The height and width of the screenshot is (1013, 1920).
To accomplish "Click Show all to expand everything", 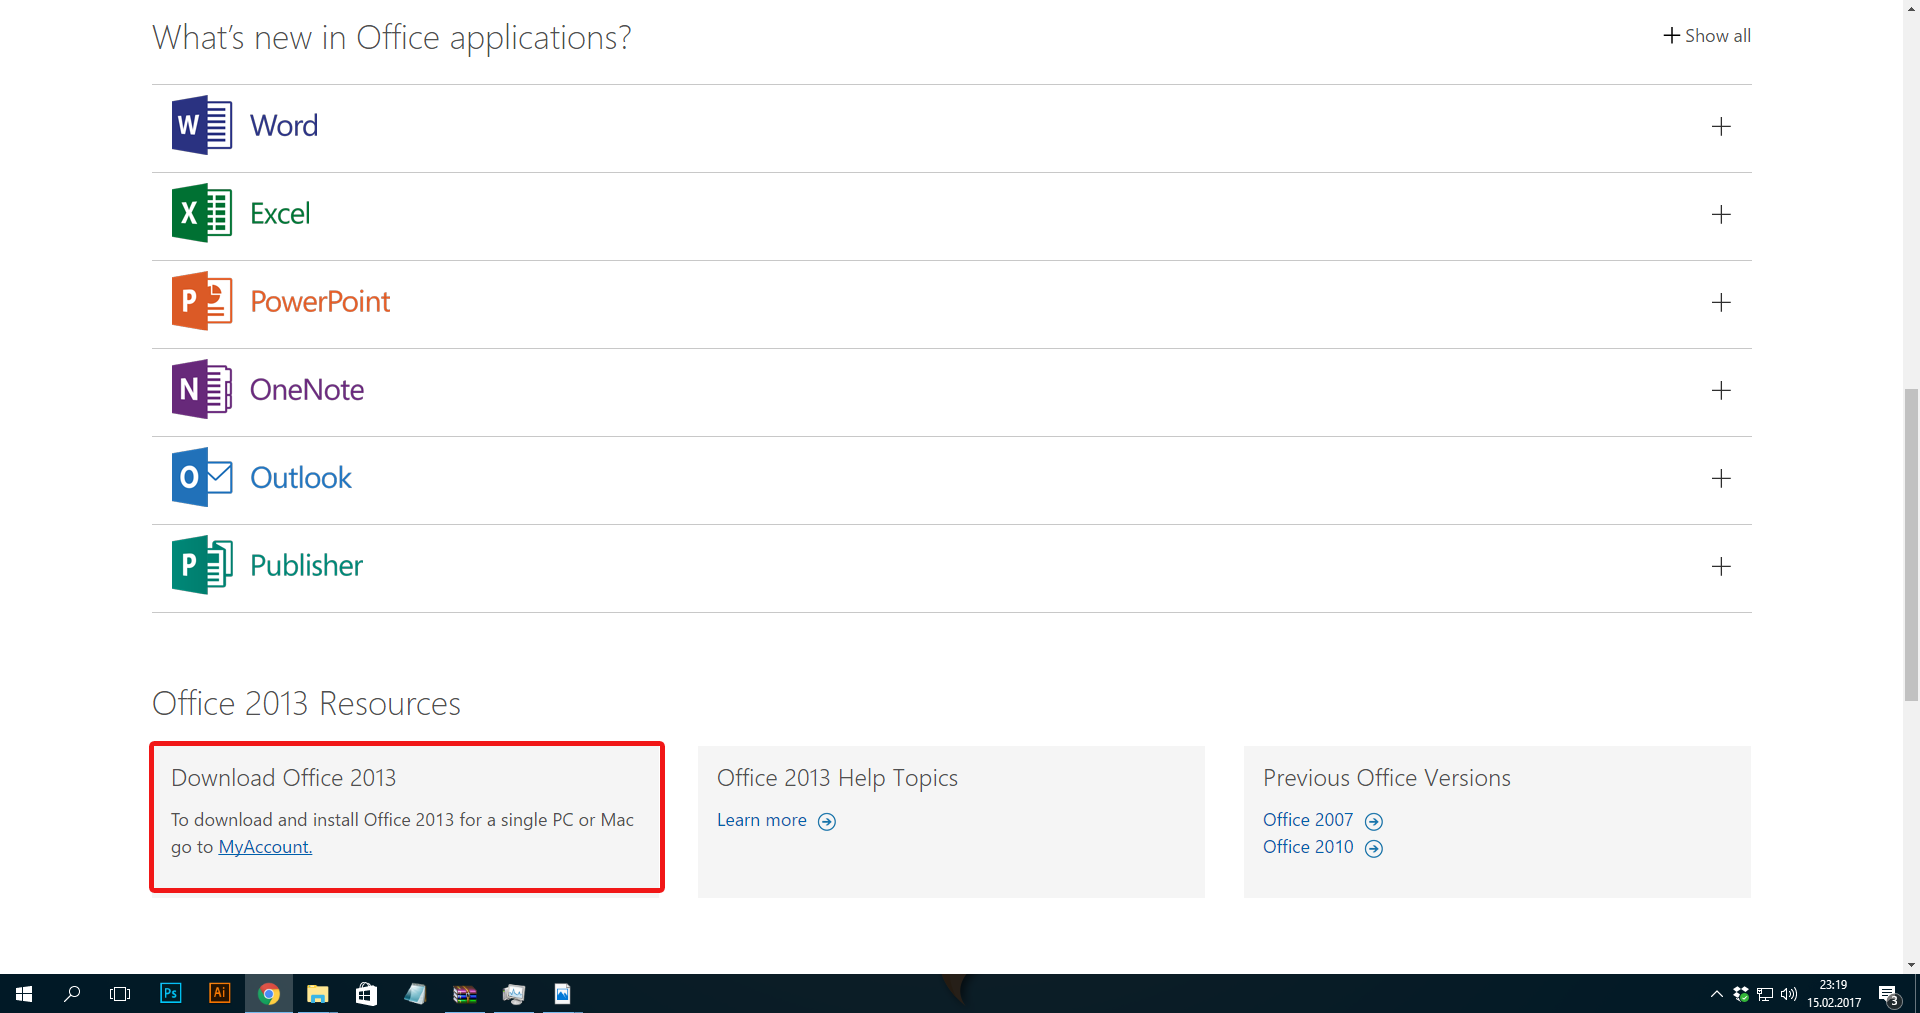I will coord(1707,36).
